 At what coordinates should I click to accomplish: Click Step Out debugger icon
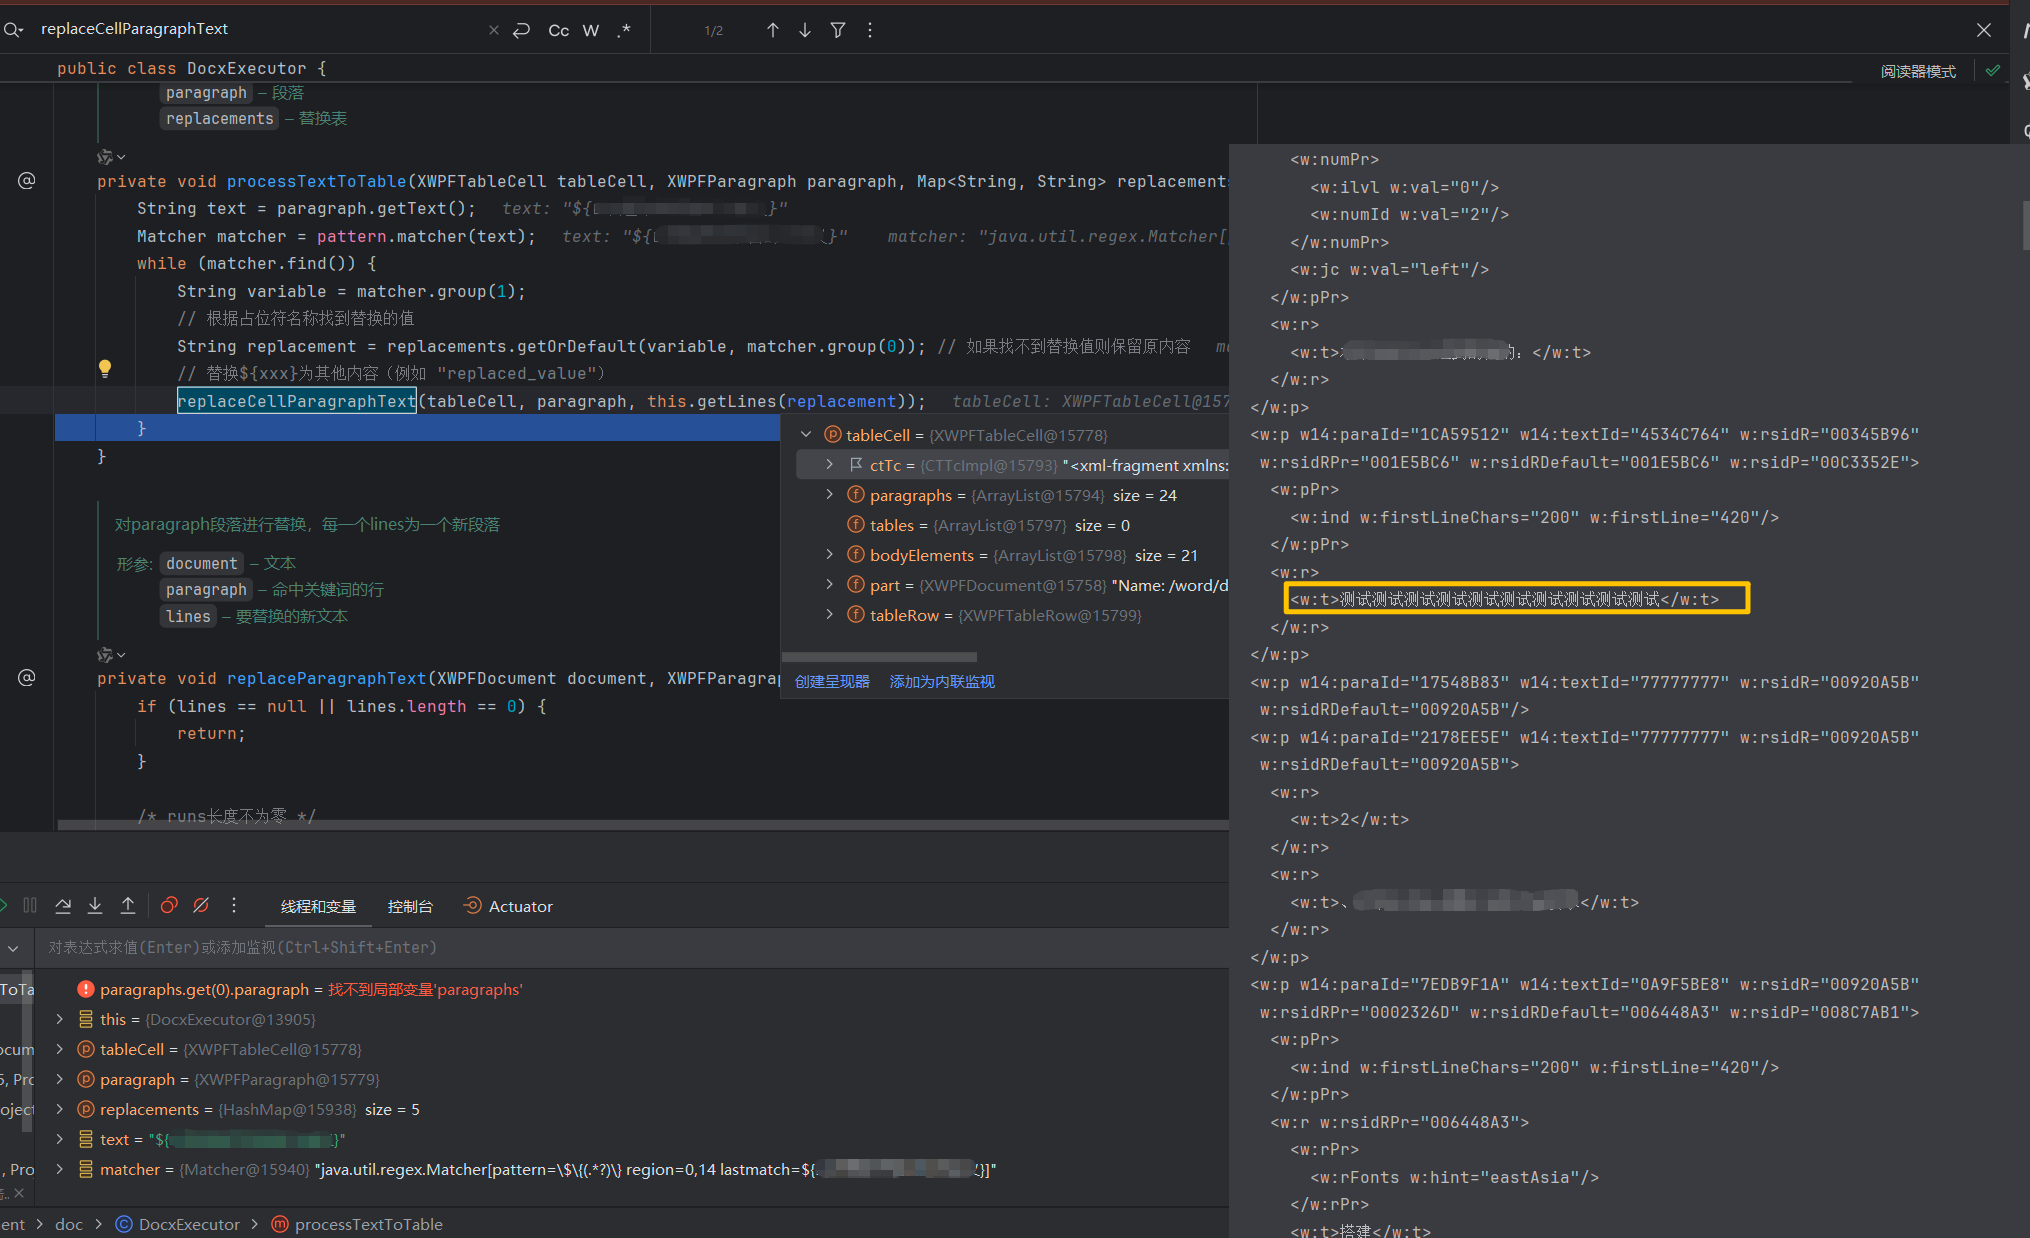tap(128, 906)
